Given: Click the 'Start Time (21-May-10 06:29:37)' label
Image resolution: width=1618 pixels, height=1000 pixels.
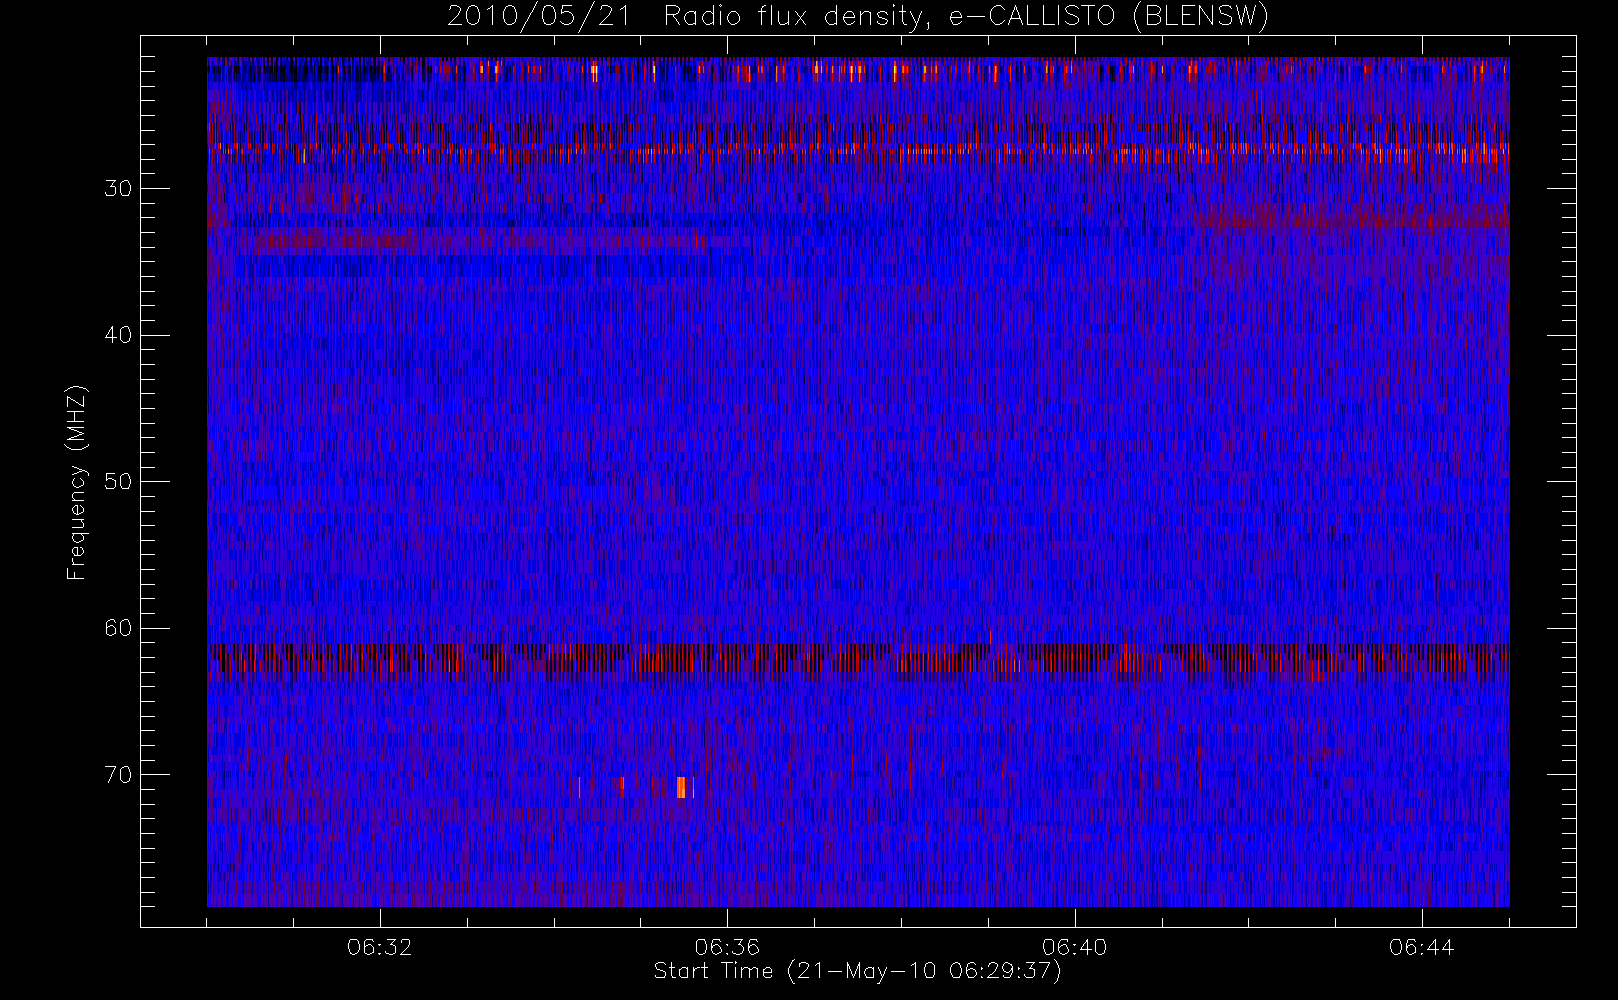Looking at the screenshot, I should click(x=857, y=971).
